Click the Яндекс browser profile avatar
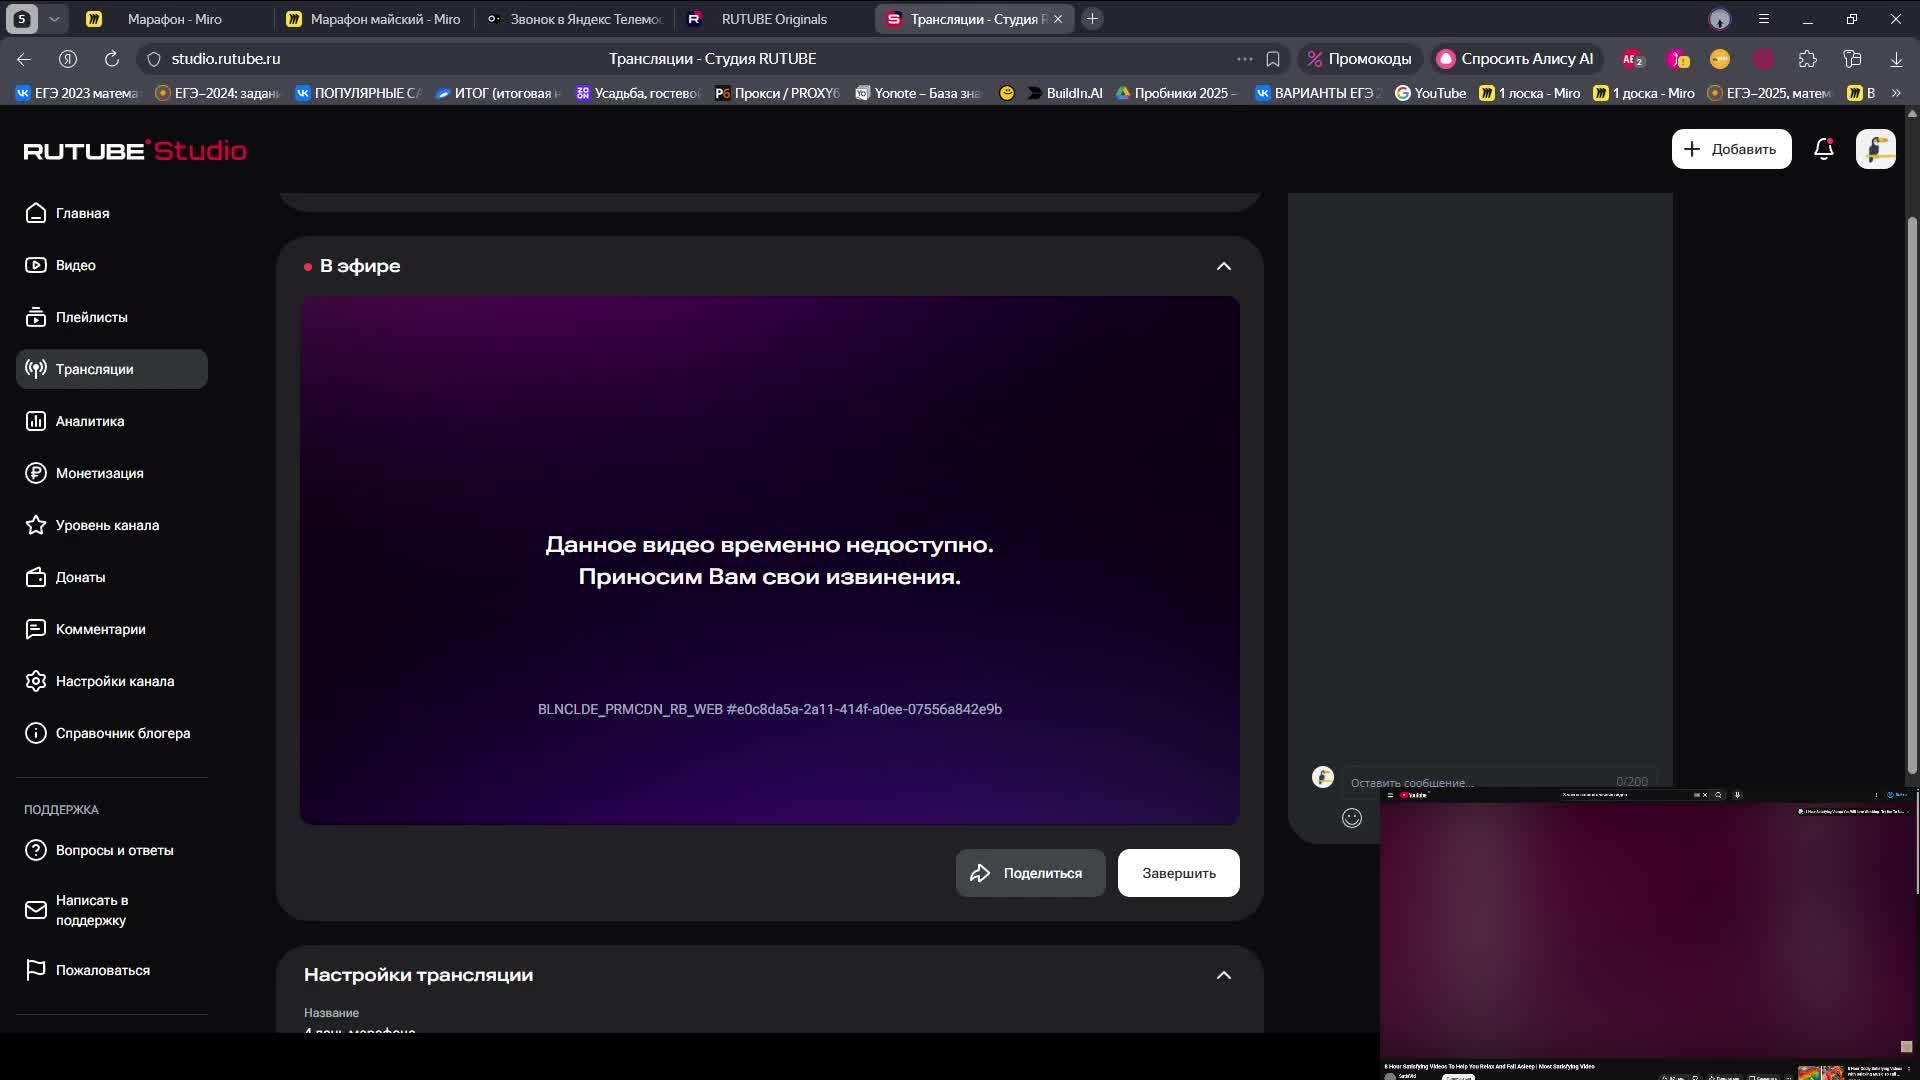Image resolution: width=1920 pixels, height=1080 pixels. [x=1719, y=19]
